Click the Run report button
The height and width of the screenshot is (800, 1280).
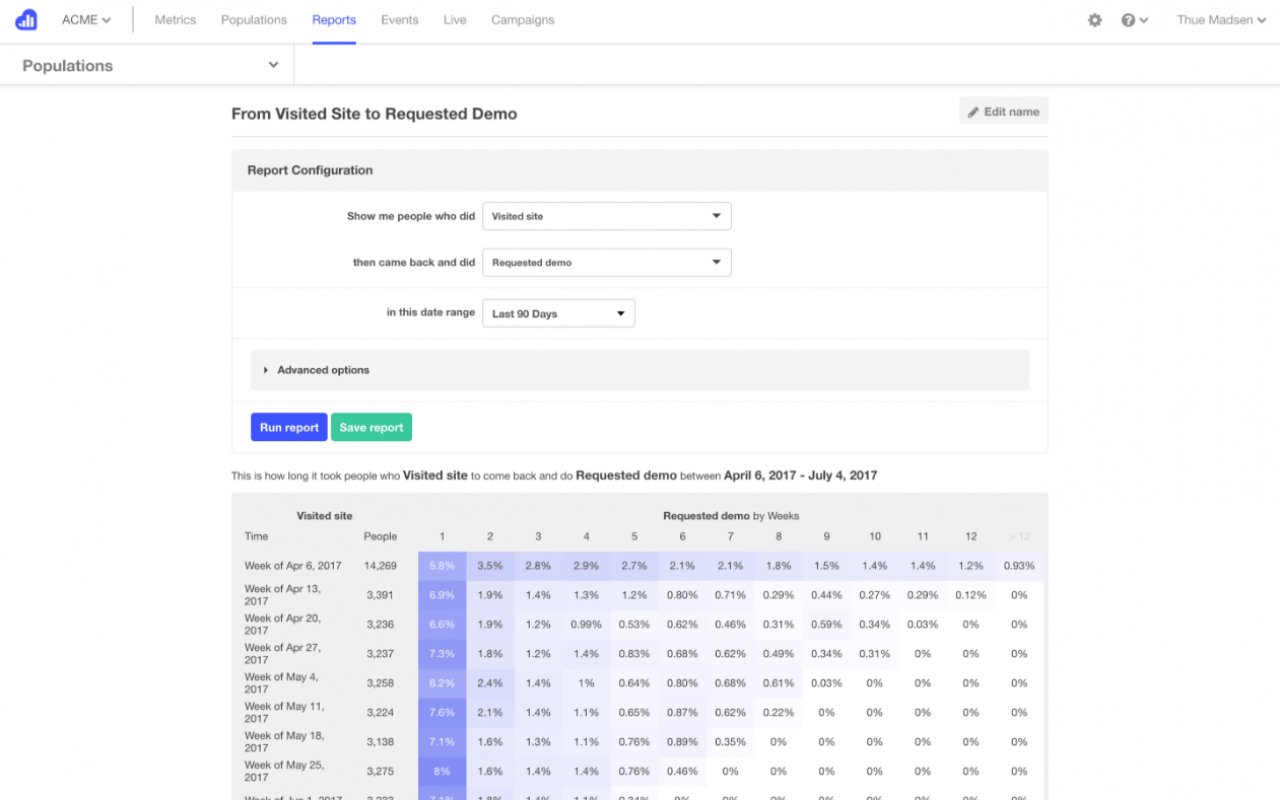(289, 427)
